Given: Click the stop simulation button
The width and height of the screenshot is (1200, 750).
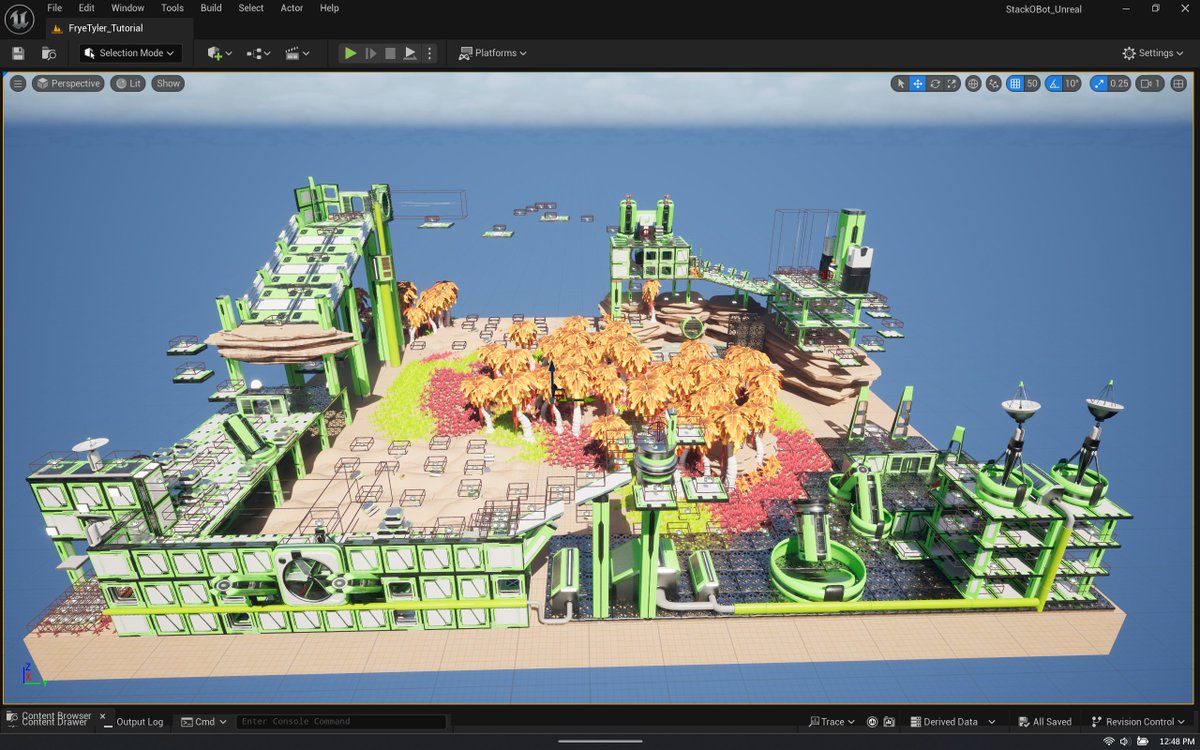Looking at the screenshot, I should tap(391, 53).
